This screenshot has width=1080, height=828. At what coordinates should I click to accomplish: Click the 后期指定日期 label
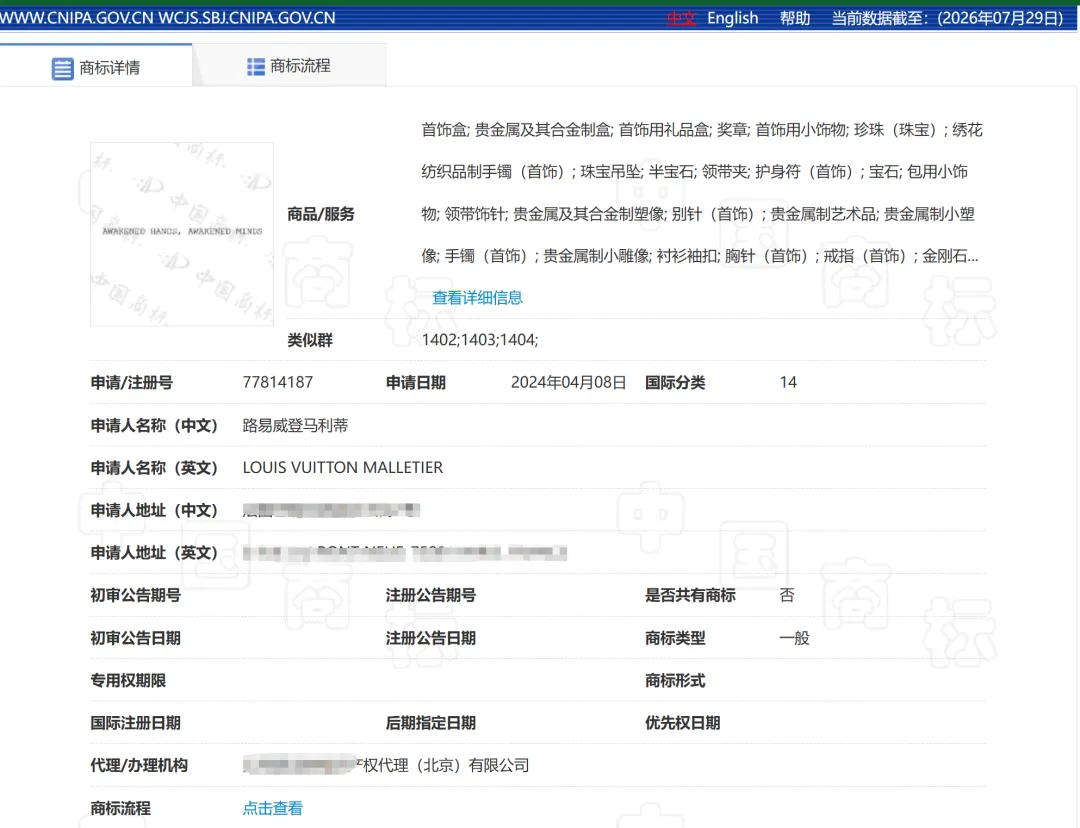click(431, 723)
